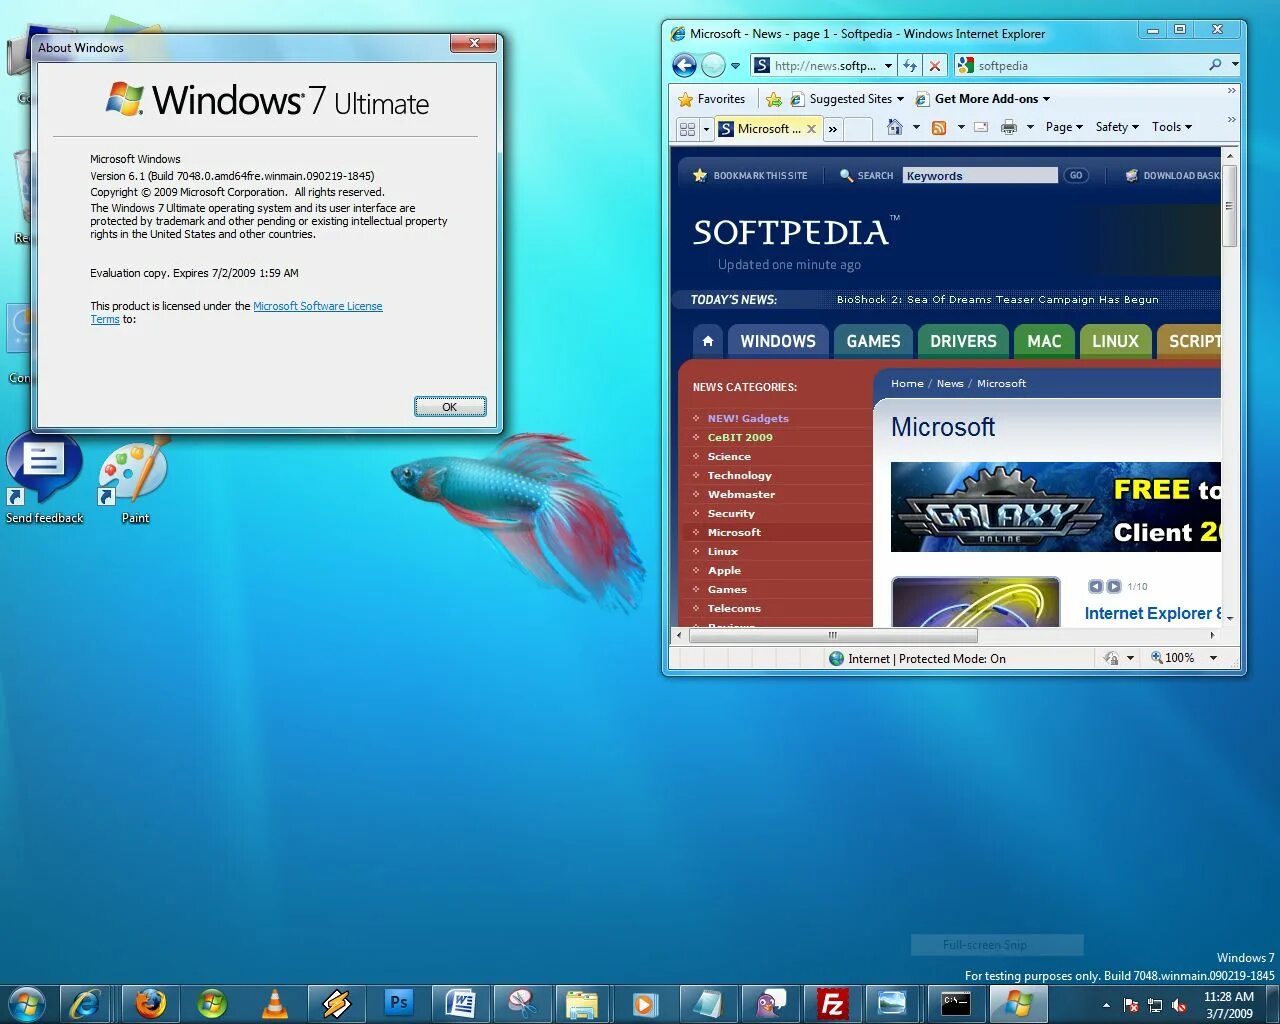Click the Read Mail envelope icon
Image resolution: width=1280 pixels, height=1024 pixels.
[x=981, y=127]
